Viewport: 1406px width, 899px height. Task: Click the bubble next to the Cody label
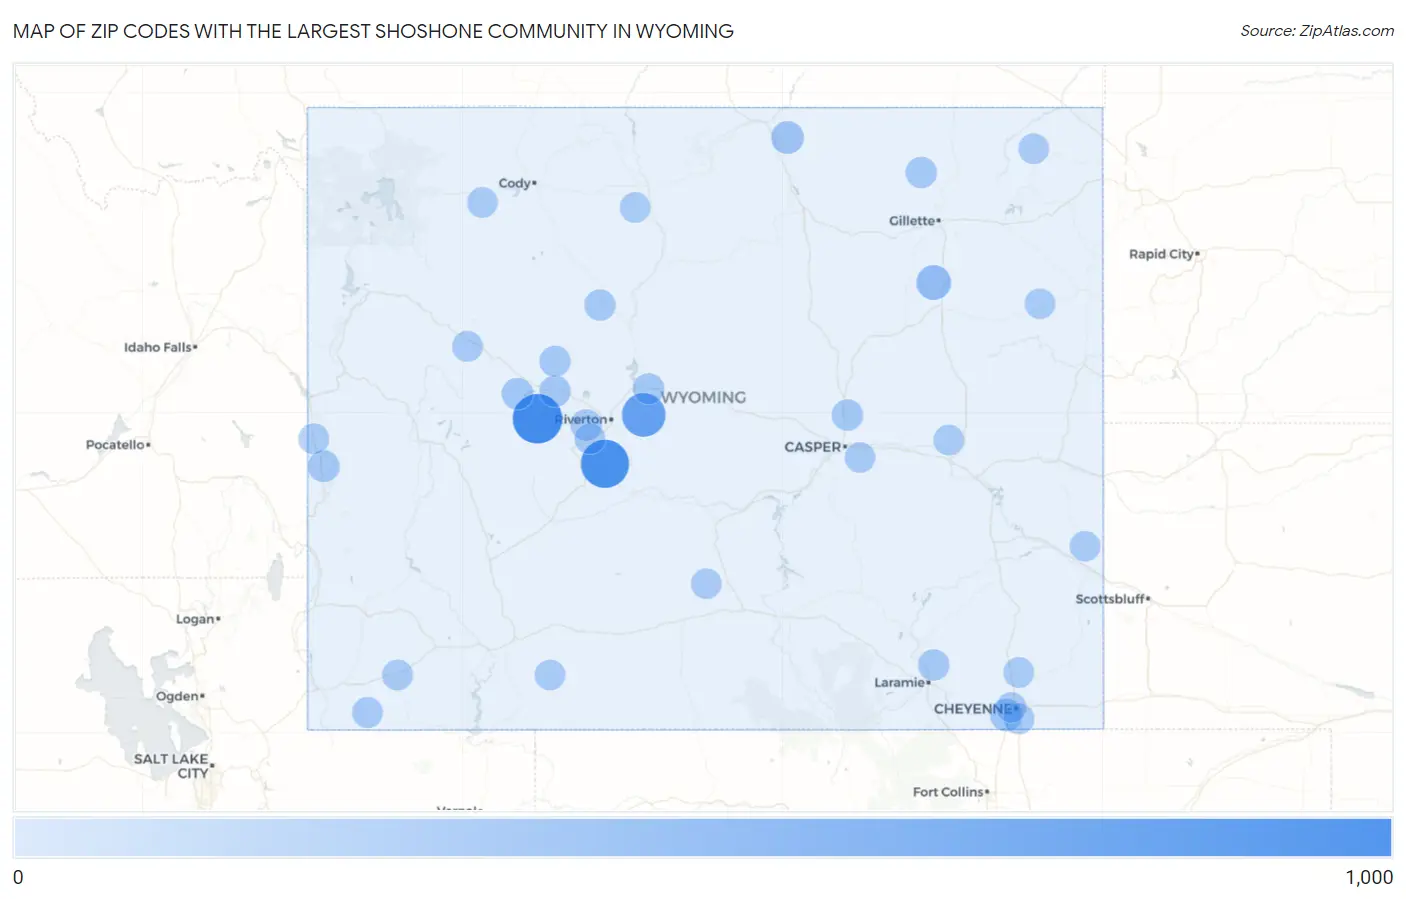point(482,202)
